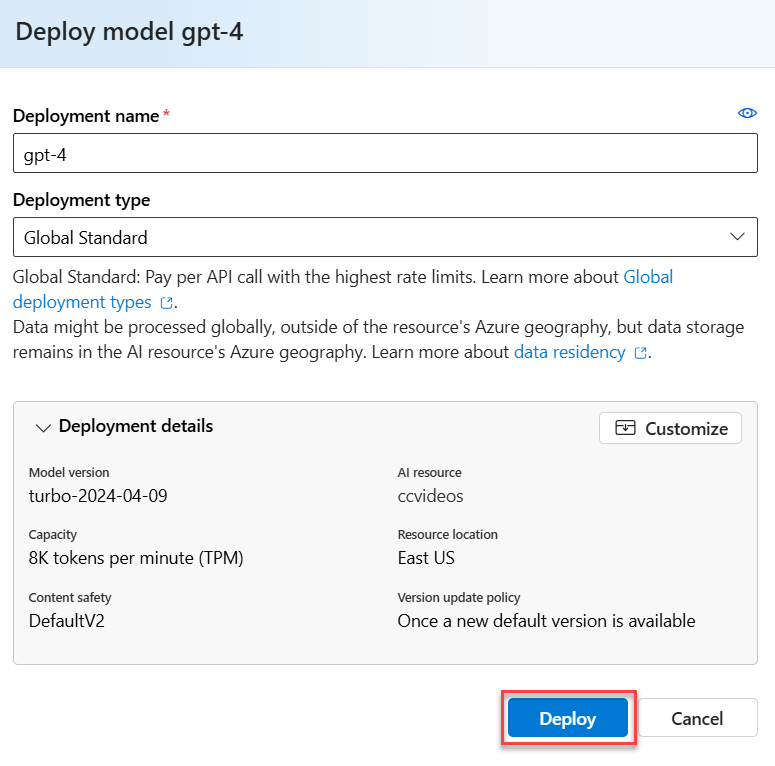Click the 'Version update policy' label
The height and width of the screenshot is (766, 775).
point(459,597)
